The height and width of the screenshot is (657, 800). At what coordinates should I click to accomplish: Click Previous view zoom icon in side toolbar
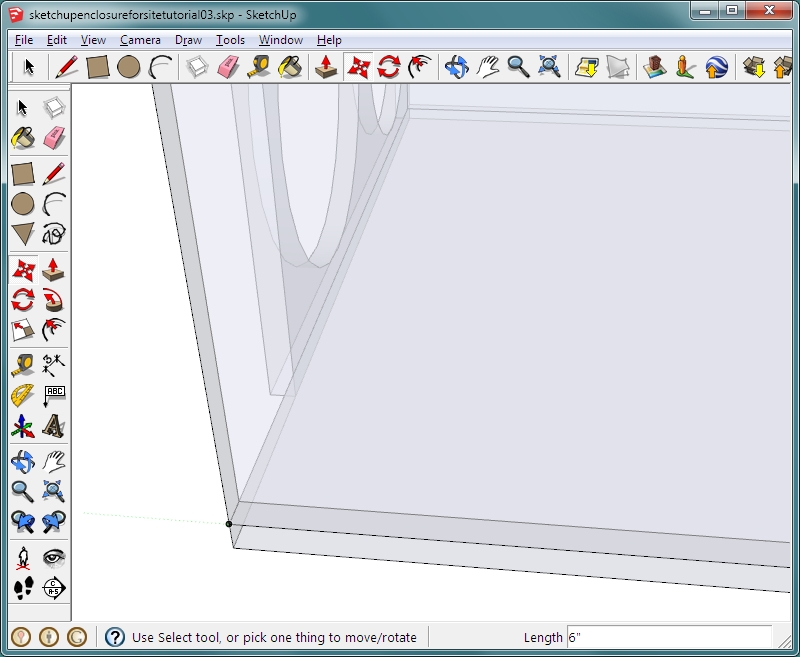pyautogui.click(x=23, y=522)
